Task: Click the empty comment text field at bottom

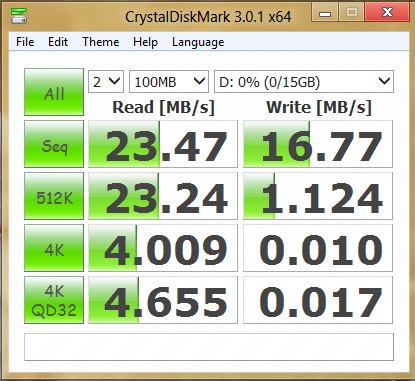Action: click(x=209, y=347)
